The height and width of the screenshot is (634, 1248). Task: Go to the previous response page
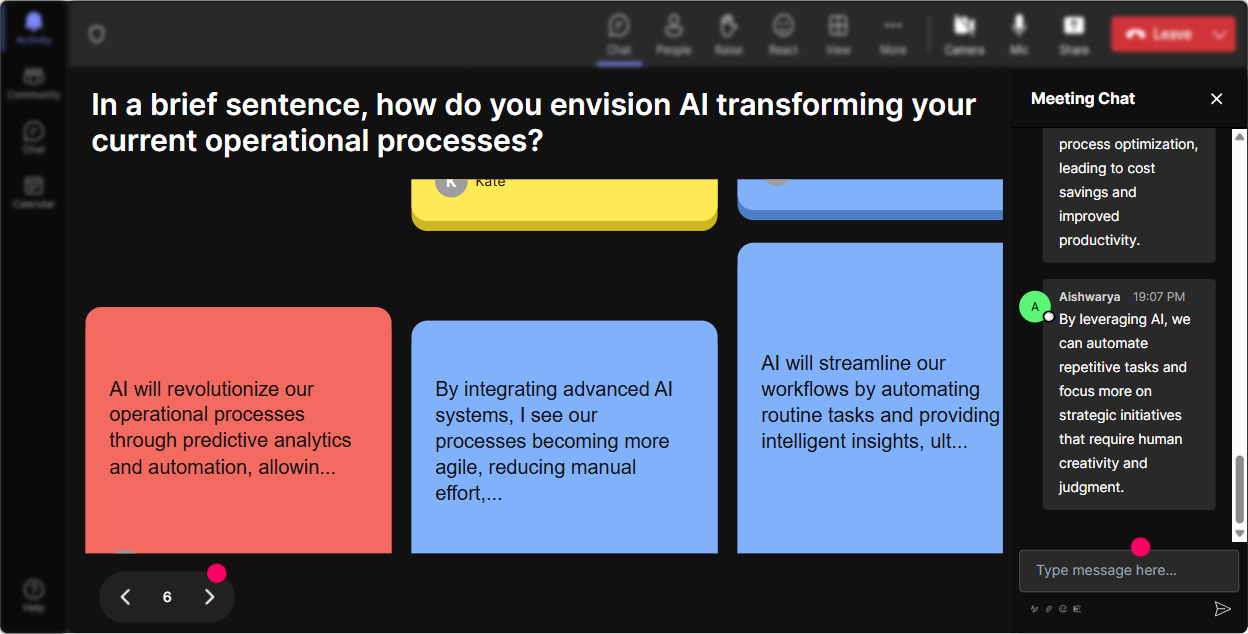126,597
